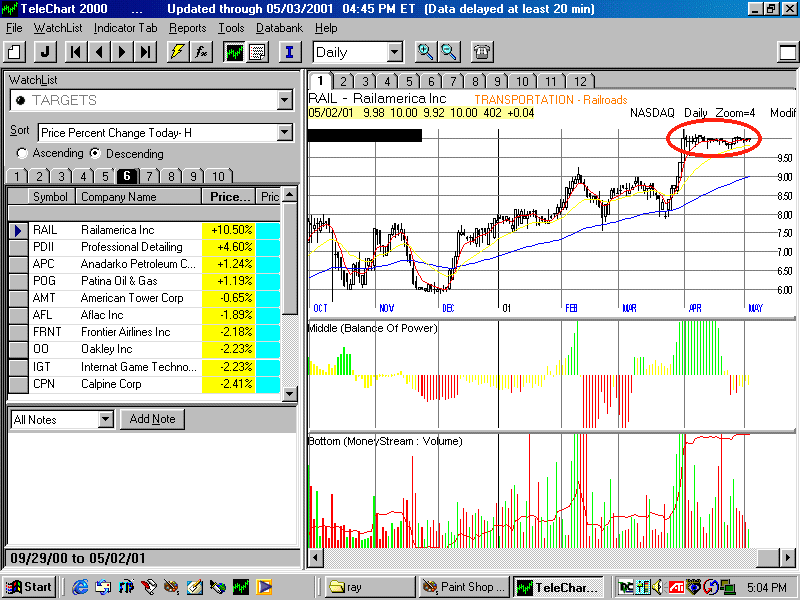Image resolution: width=800 pixels, height=600 pixels.
Task: Click the RAIL +10.50% price cell
Action: point(229,230)
